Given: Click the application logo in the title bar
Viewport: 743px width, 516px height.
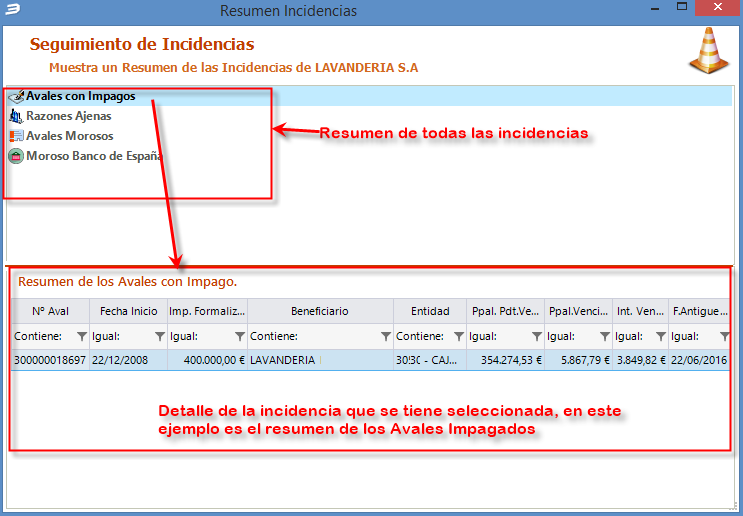Looking at the screenshot, I should click(x=13, y=10).
